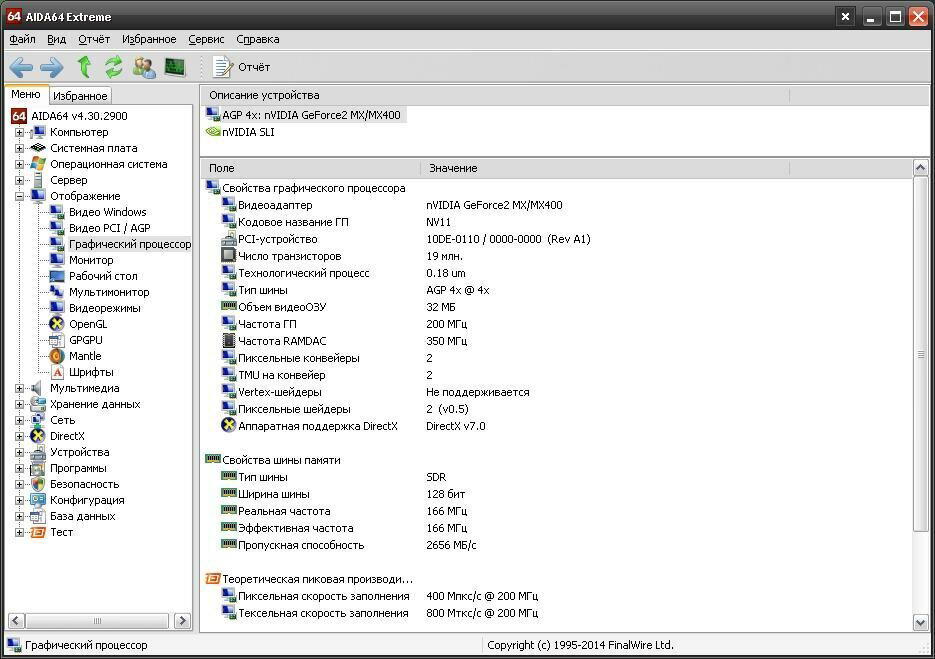Collapse the Отображение tree node
Viewport: 935px width, 659px height.
tap(19, 196)
